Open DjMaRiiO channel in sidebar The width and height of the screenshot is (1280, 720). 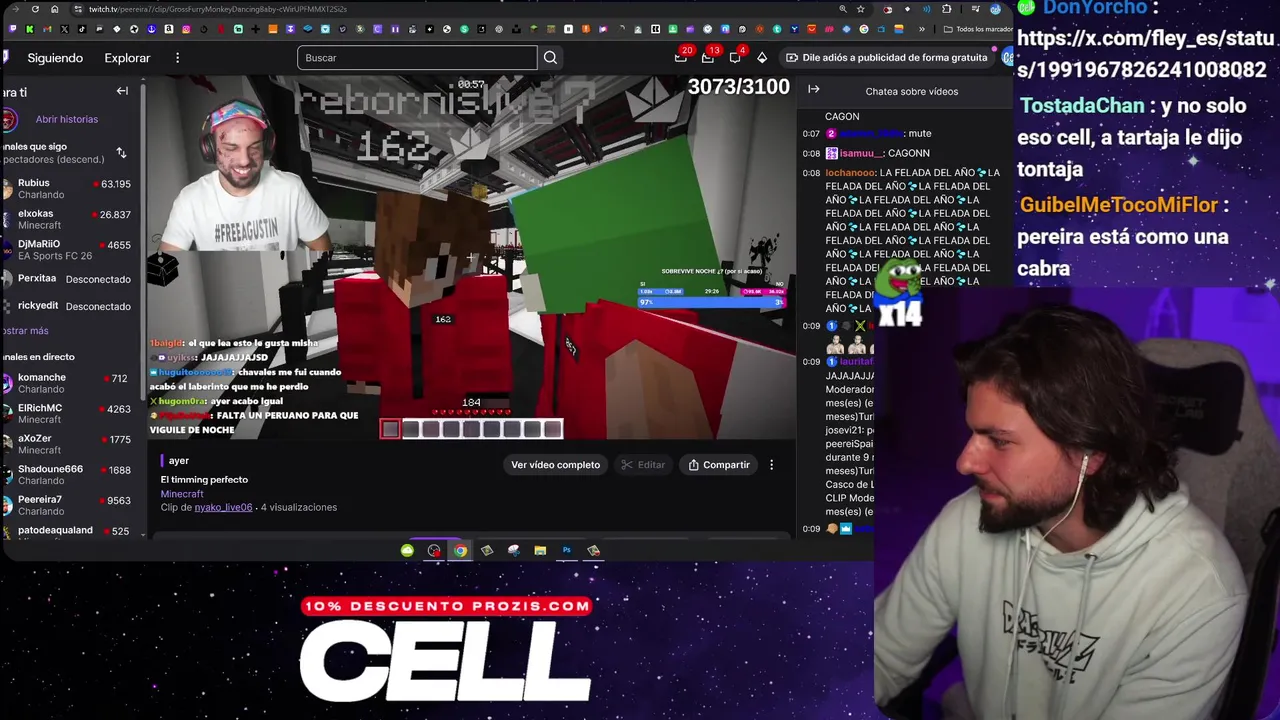click(x=67, y=249)
